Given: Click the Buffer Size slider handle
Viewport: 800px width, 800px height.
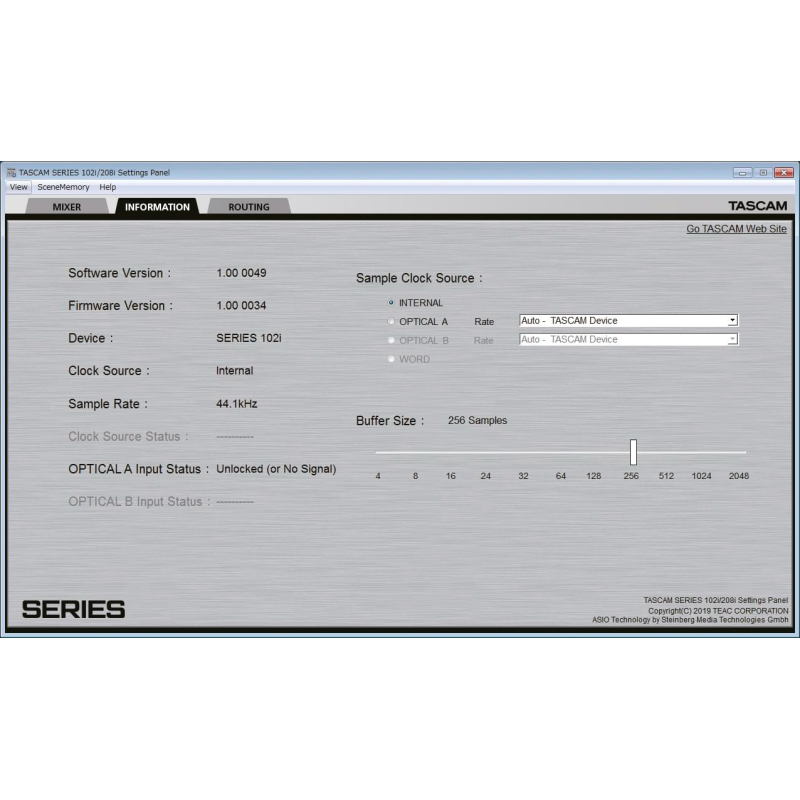Looking at the screenshot, I should 633,452.
